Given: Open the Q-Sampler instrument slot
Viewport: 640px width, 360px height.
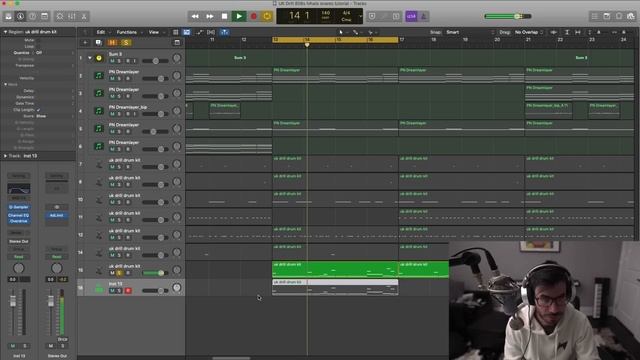Looking at the screenshot, I should click(x=18, y=207).
